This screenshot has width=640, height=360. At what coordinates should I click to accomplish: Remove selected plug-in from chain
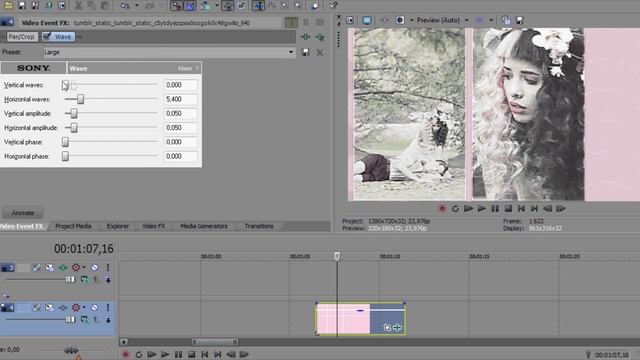[320, 37]
